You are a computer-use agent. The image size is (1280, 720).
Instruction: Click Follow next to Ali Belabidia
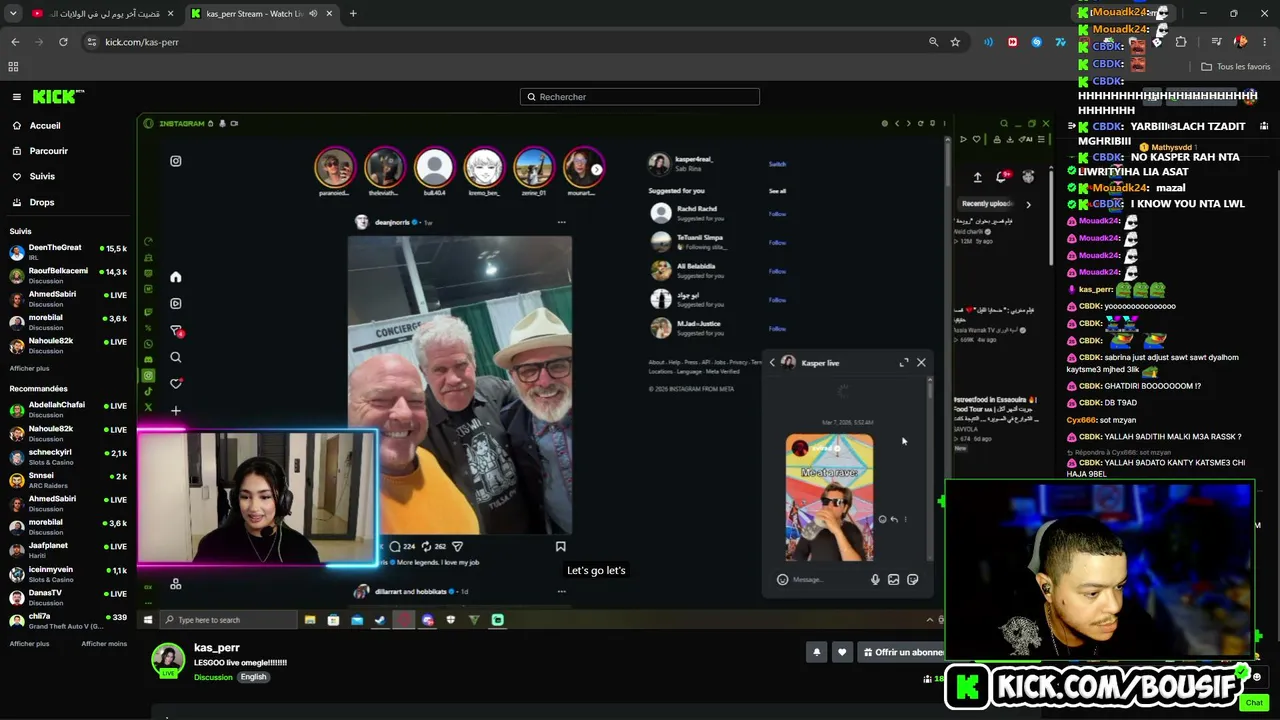[x=777, y=271]
